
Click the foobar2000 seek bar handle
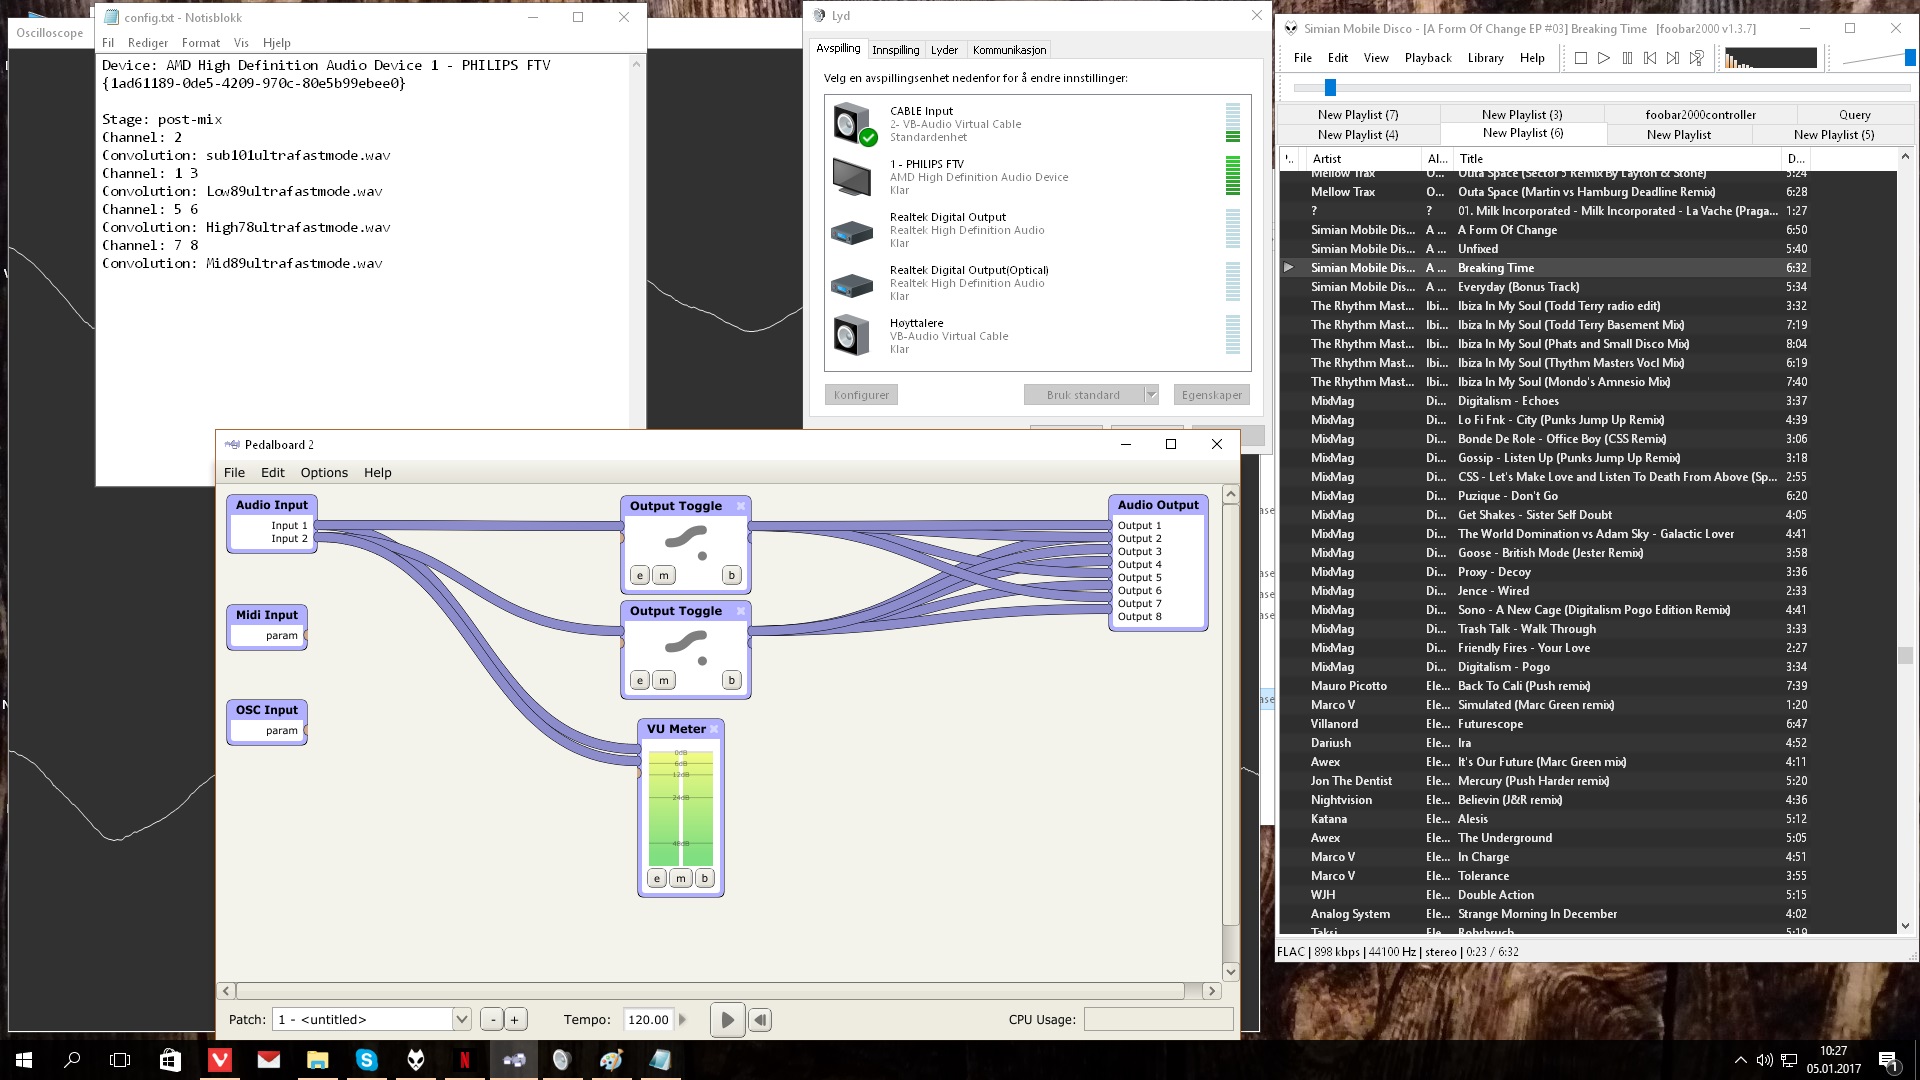coord(1330,87)
